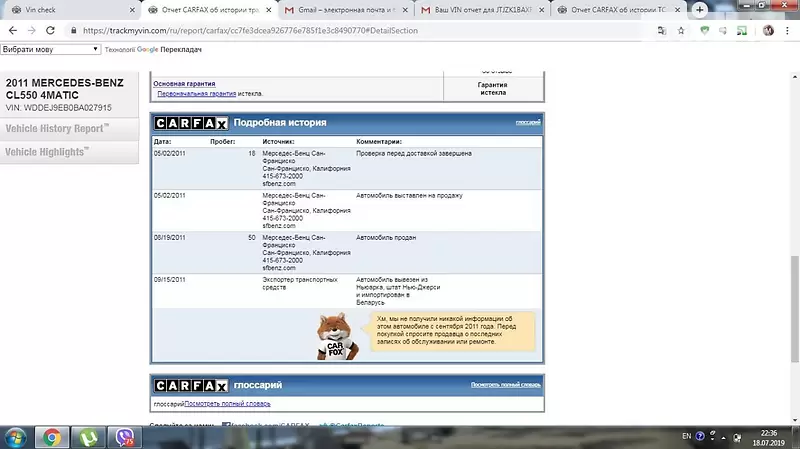Open Viber from the taskbar
The image size is (800, 449).
[x=125, y=438]
